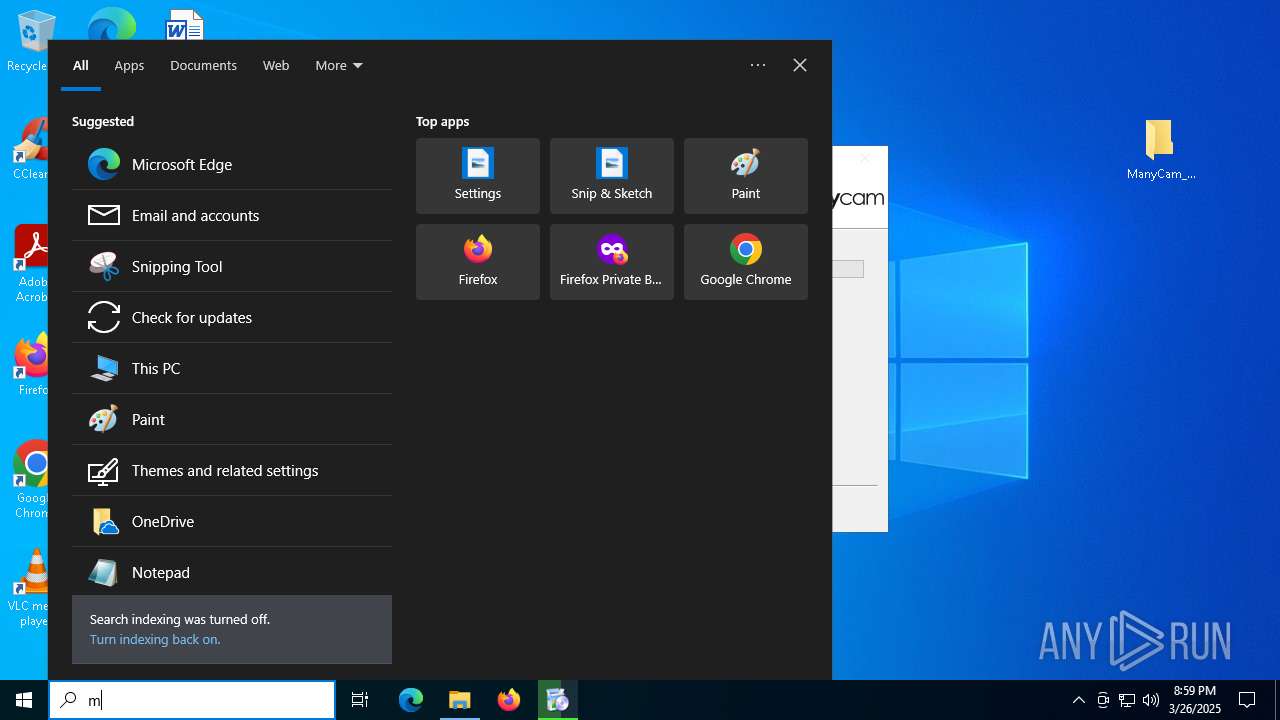The height and width of the screenshot is (720, 1280).
Task: Launch Snipping Tool from suggestions
Action: [232, 266]
